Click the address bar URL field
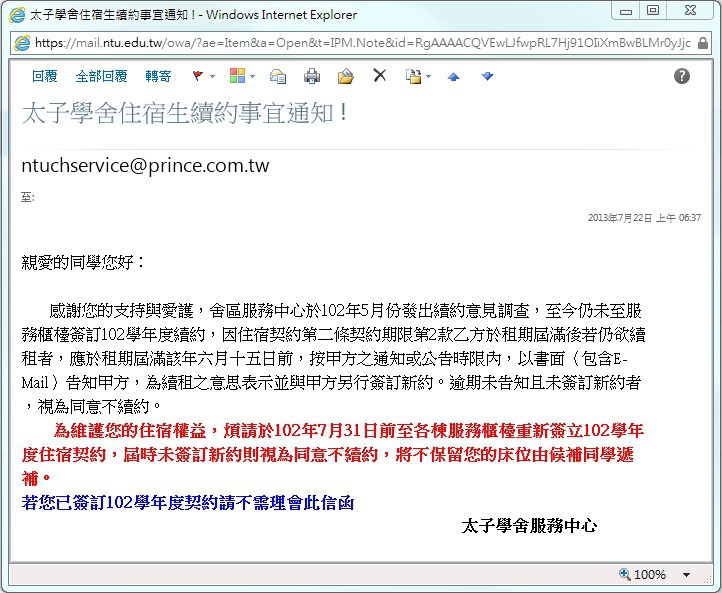Image resolution: width=722 pixels, height=593 pixels. [x=363, y=43]
